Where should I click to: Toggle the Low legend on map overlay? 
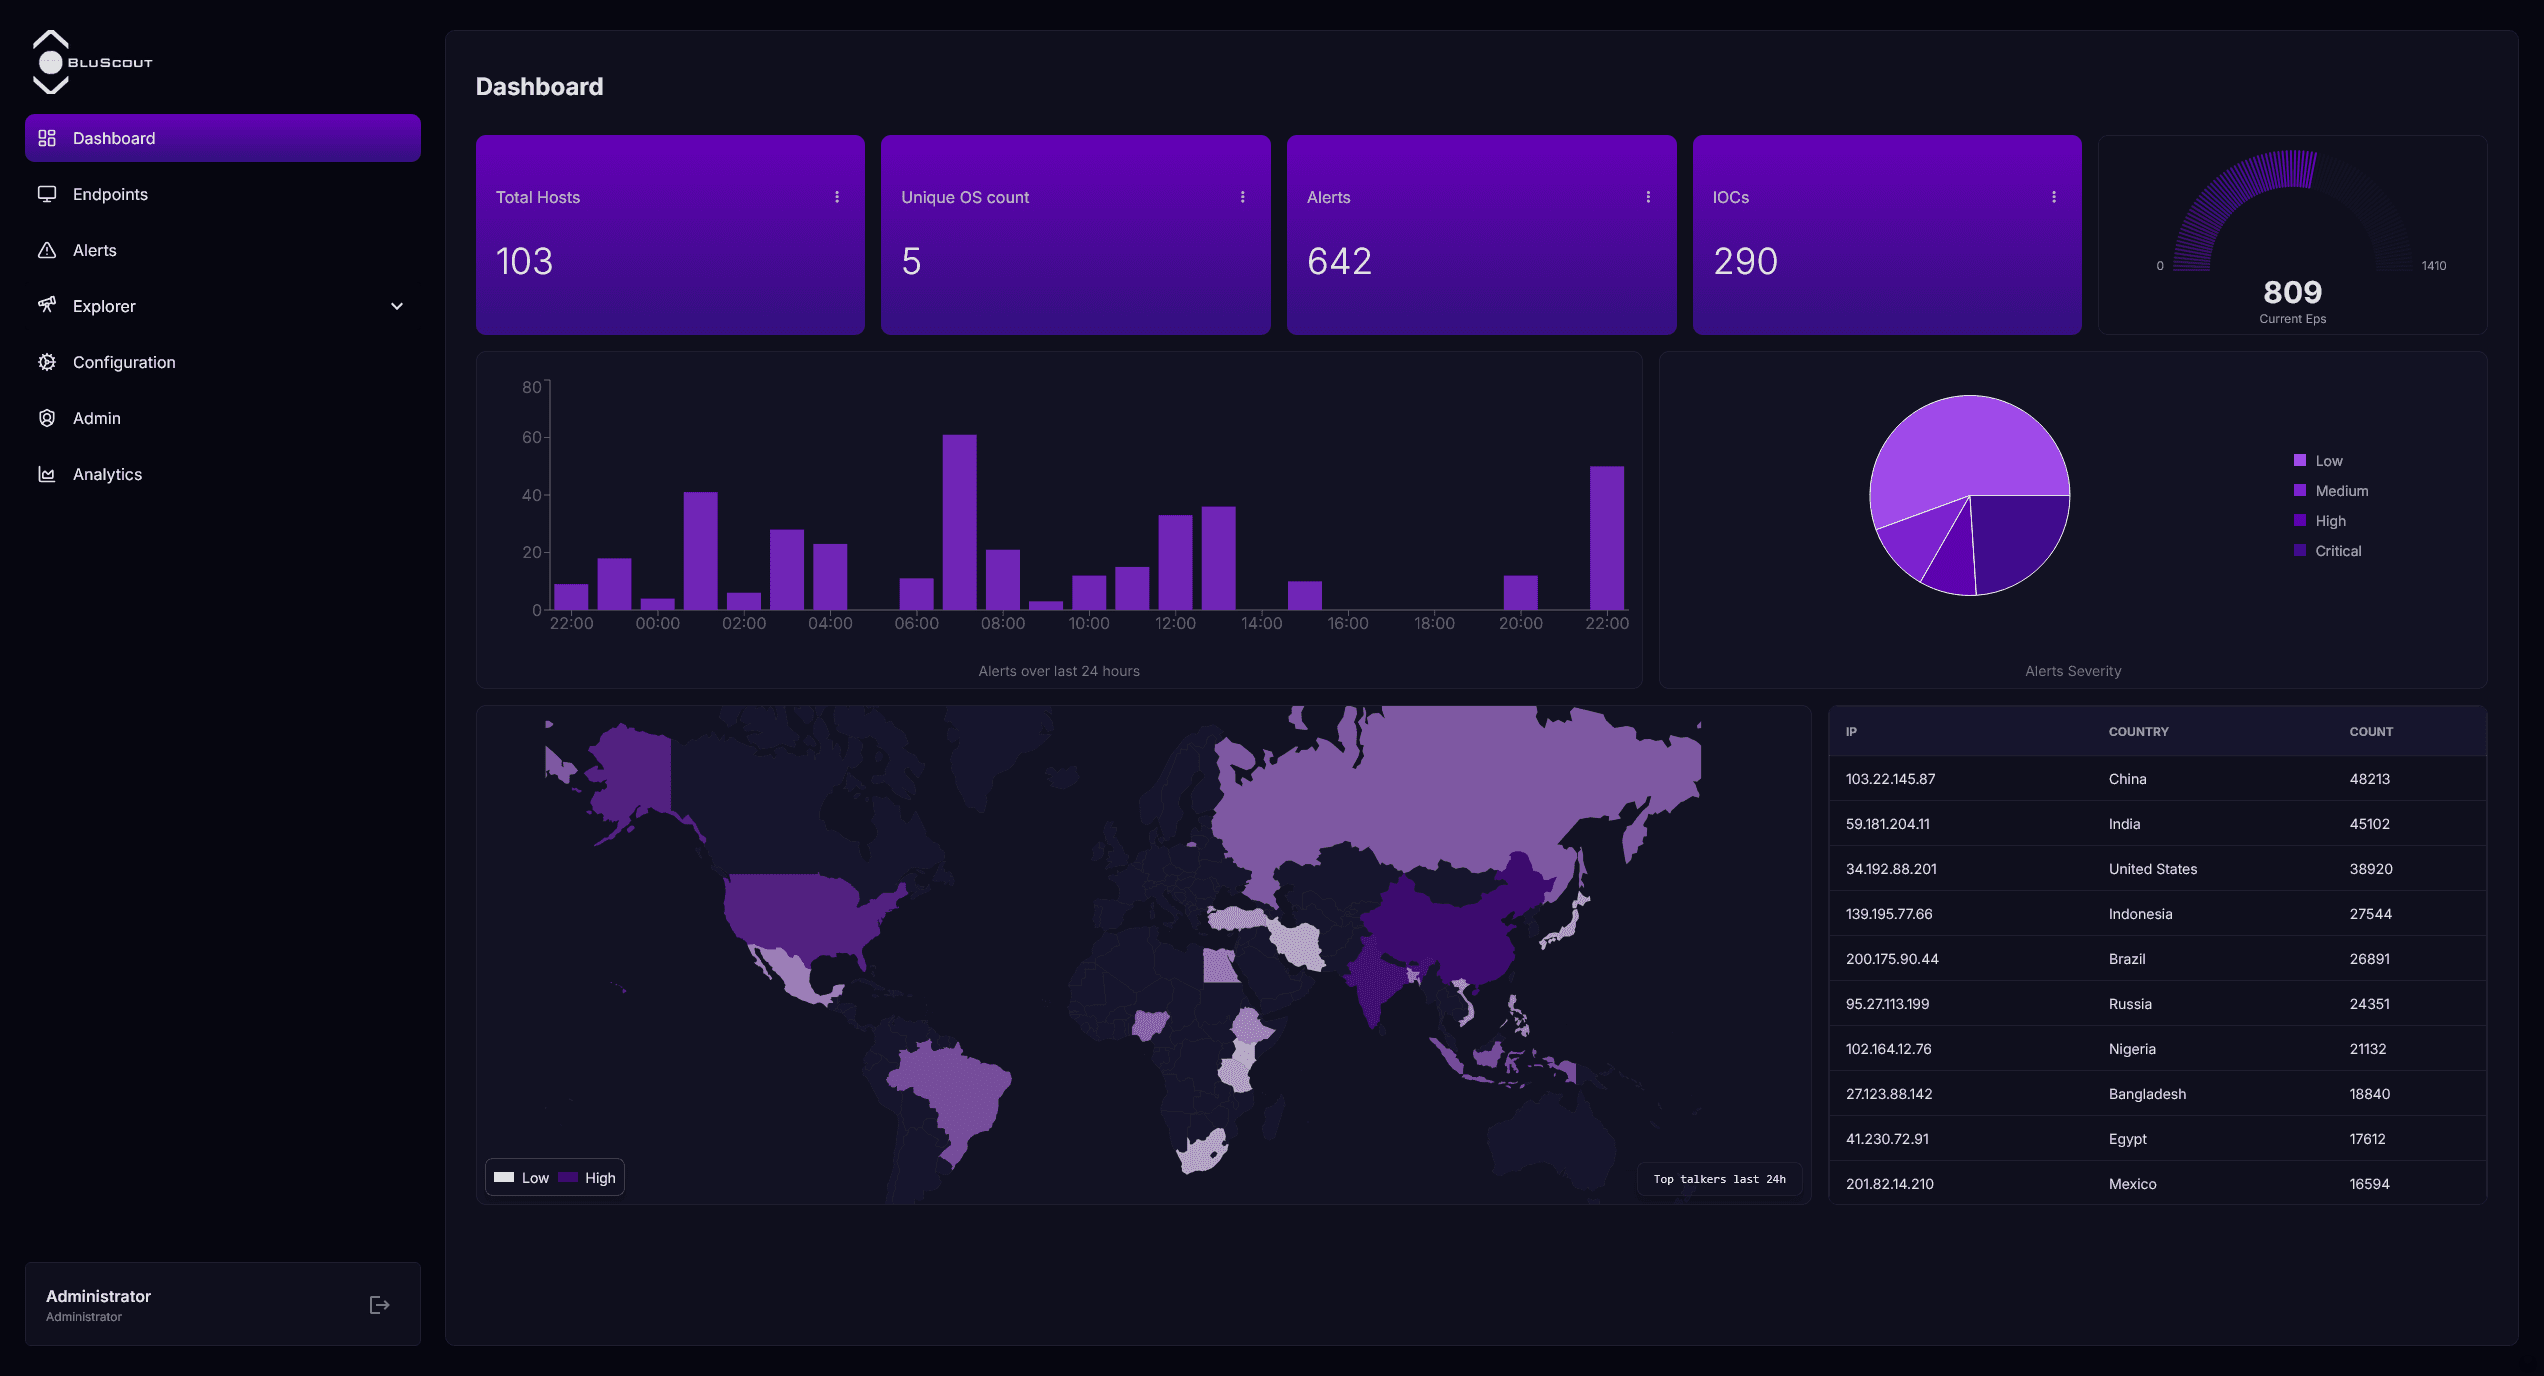tap(521, 1177)
